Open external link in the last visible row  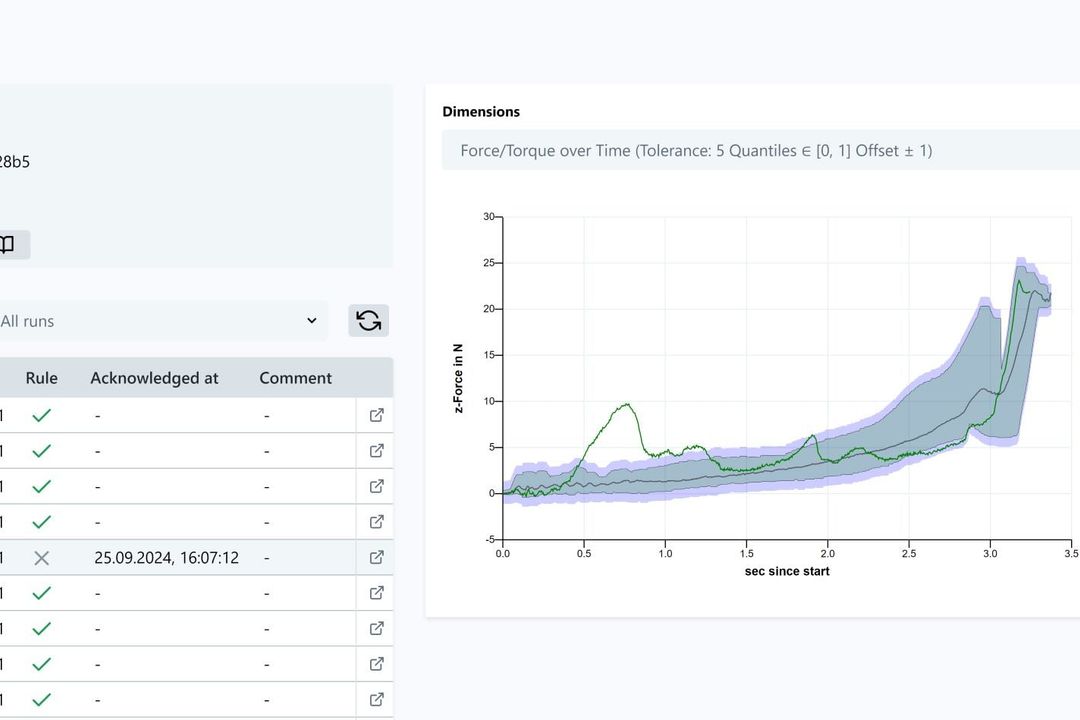[x=377, y=699]
